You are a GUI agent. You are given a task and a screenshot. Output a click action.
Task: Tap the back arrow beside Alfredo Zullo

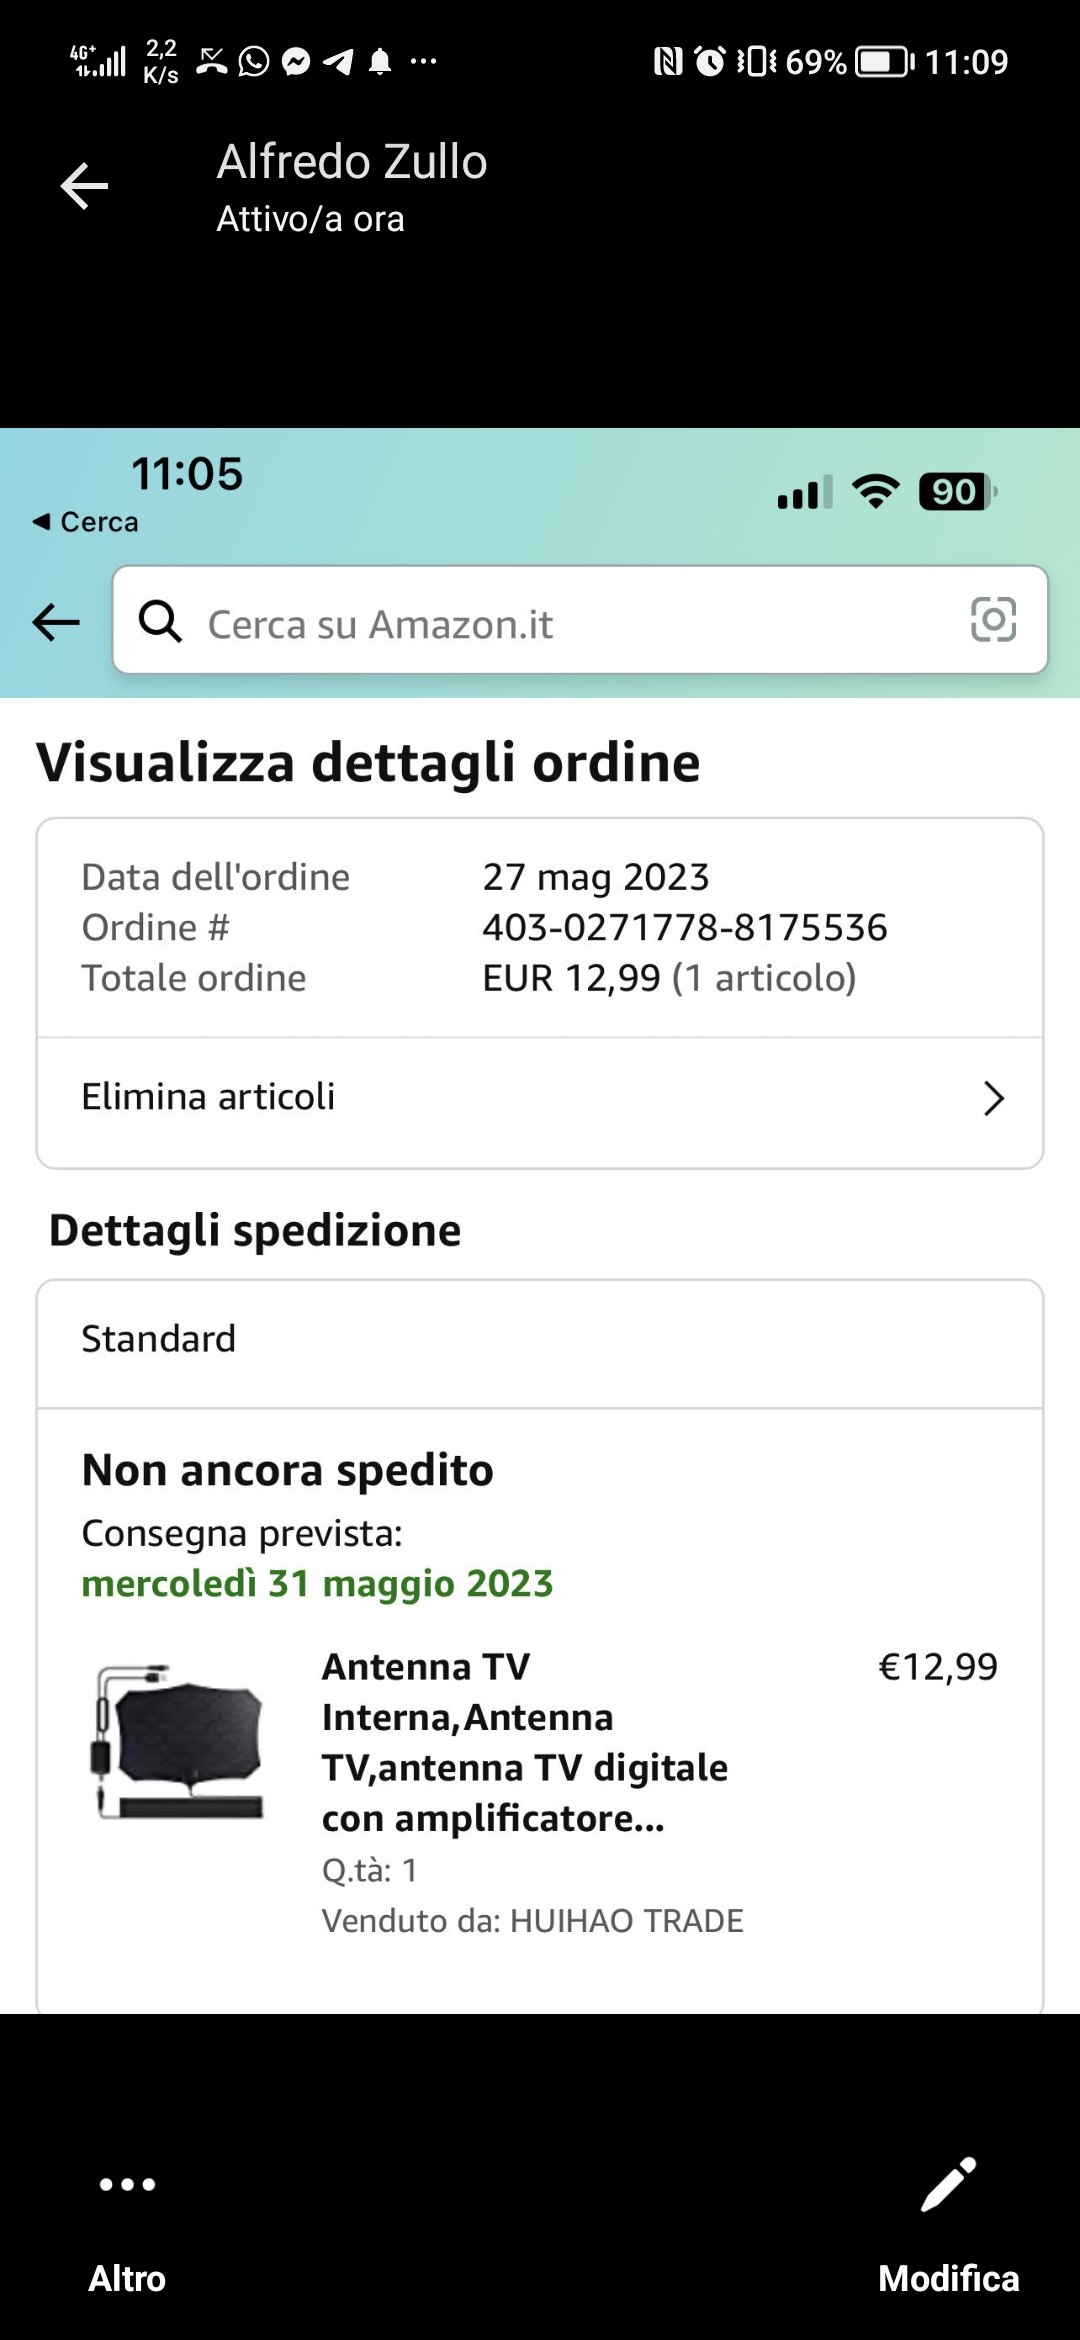pyautogui.click(x=84, y=186)
